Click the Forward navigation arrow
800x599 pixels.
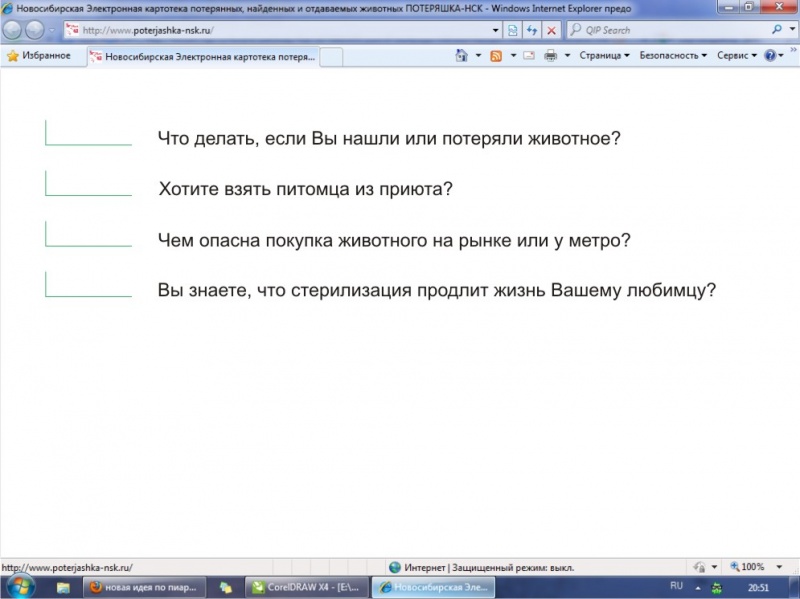tap(34, 30)
